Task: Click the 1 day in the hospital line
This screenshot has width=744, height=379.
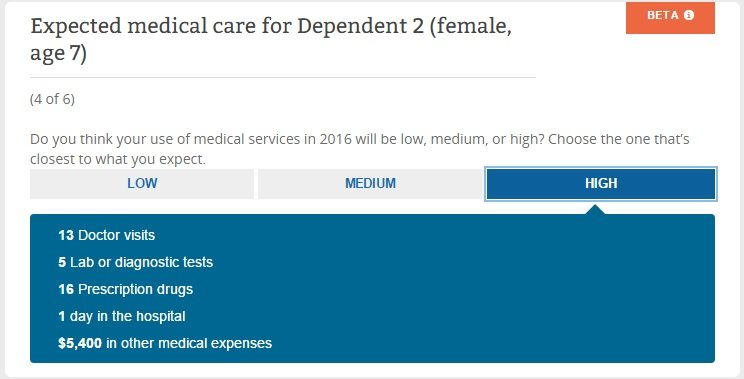Action: pos(122,316)
